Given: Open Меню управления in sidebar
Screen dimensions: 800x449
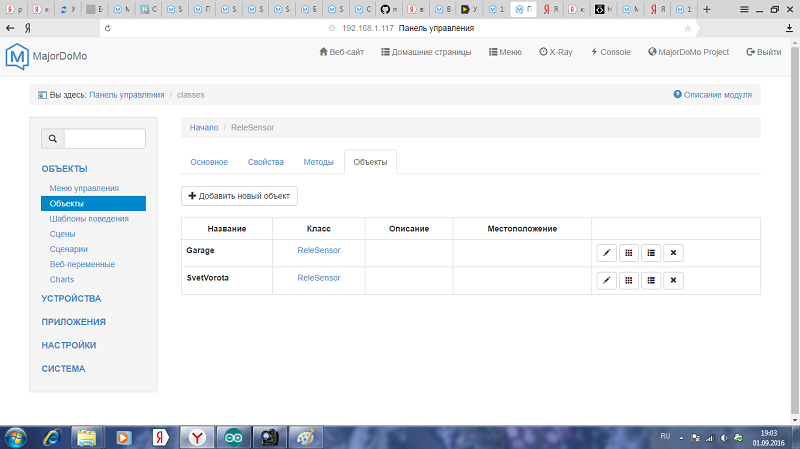Looking at the screenshot, I should (x=84, y=188).
